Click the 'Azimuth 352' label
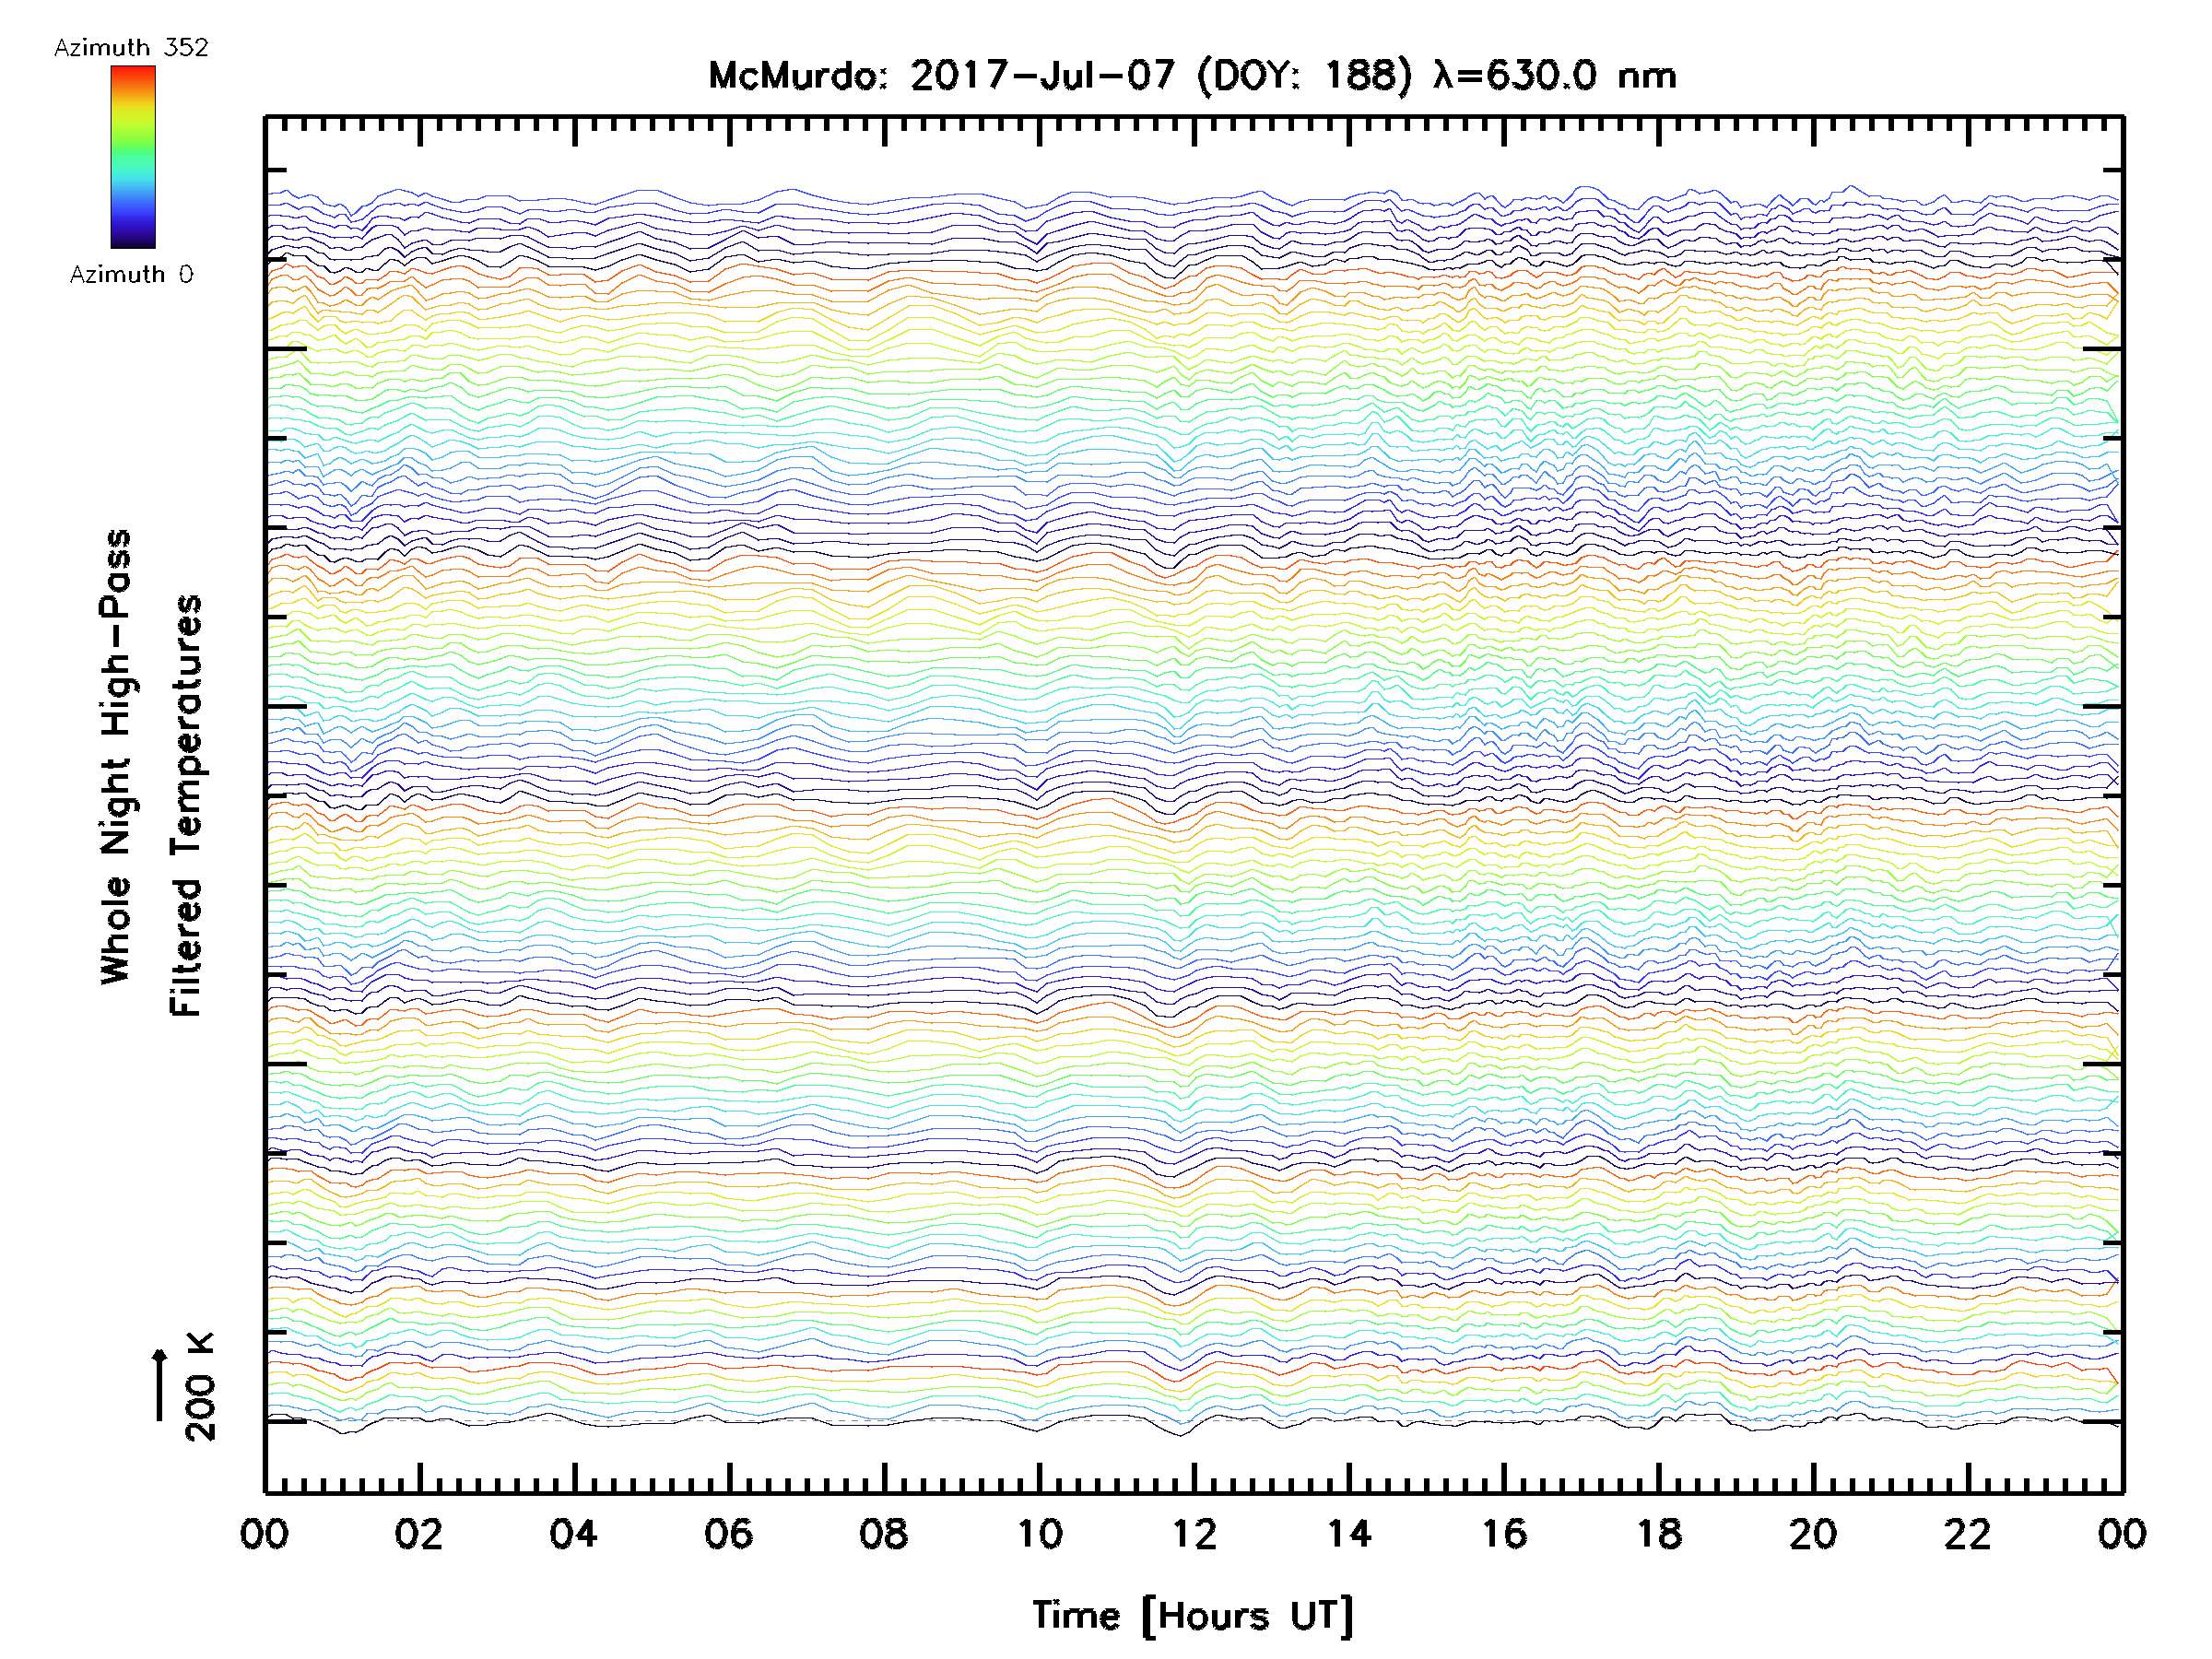The width and height of the screenshot is (2212, 1659). [131, 48]
